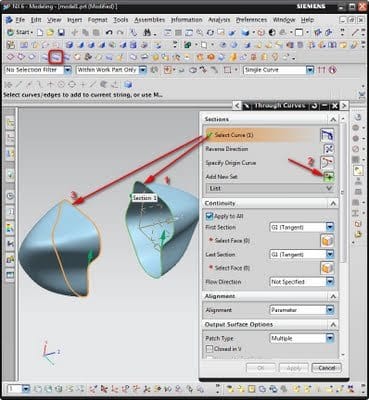
Task: Click the Paste clipboard icon
Action: click(x=96, y=32)
